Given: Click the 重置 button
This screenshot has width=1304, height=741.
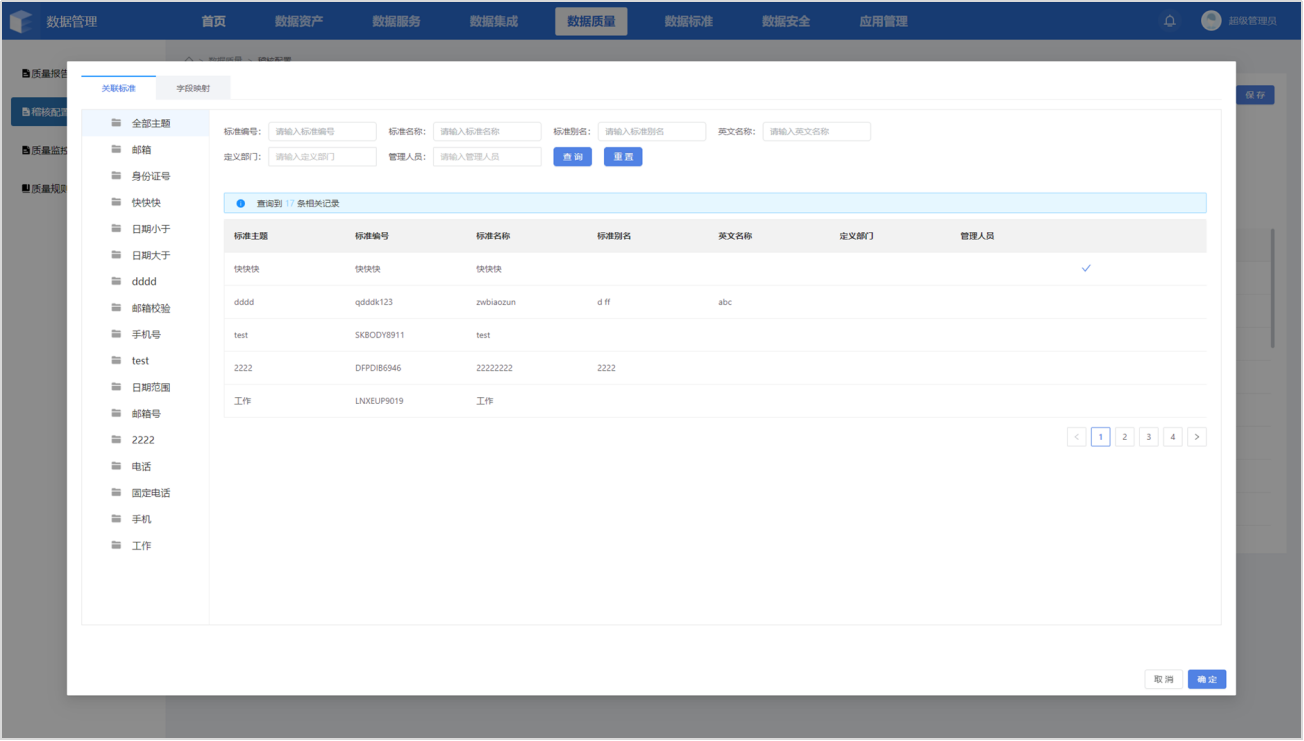Looking at the screenshot, I should point(623,157).
